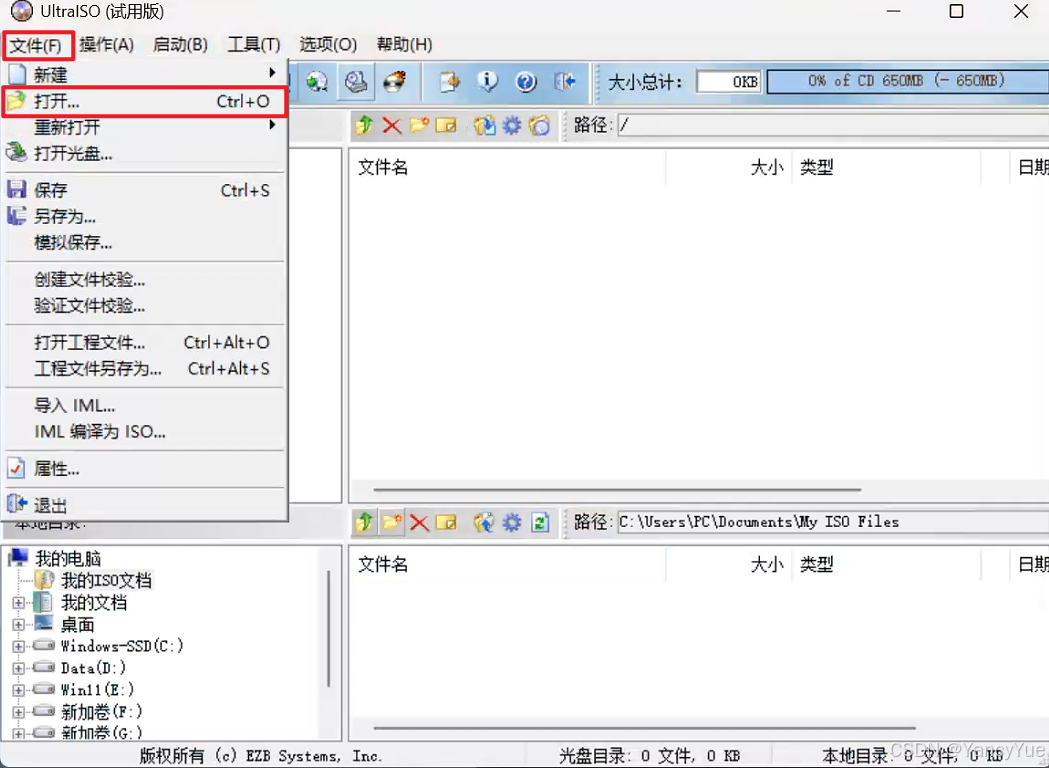Image resolution: width=1049 pixels, height=768 pixels.
Task: Select 模拟保存... menu entry
Action: (x=145, y=242)
